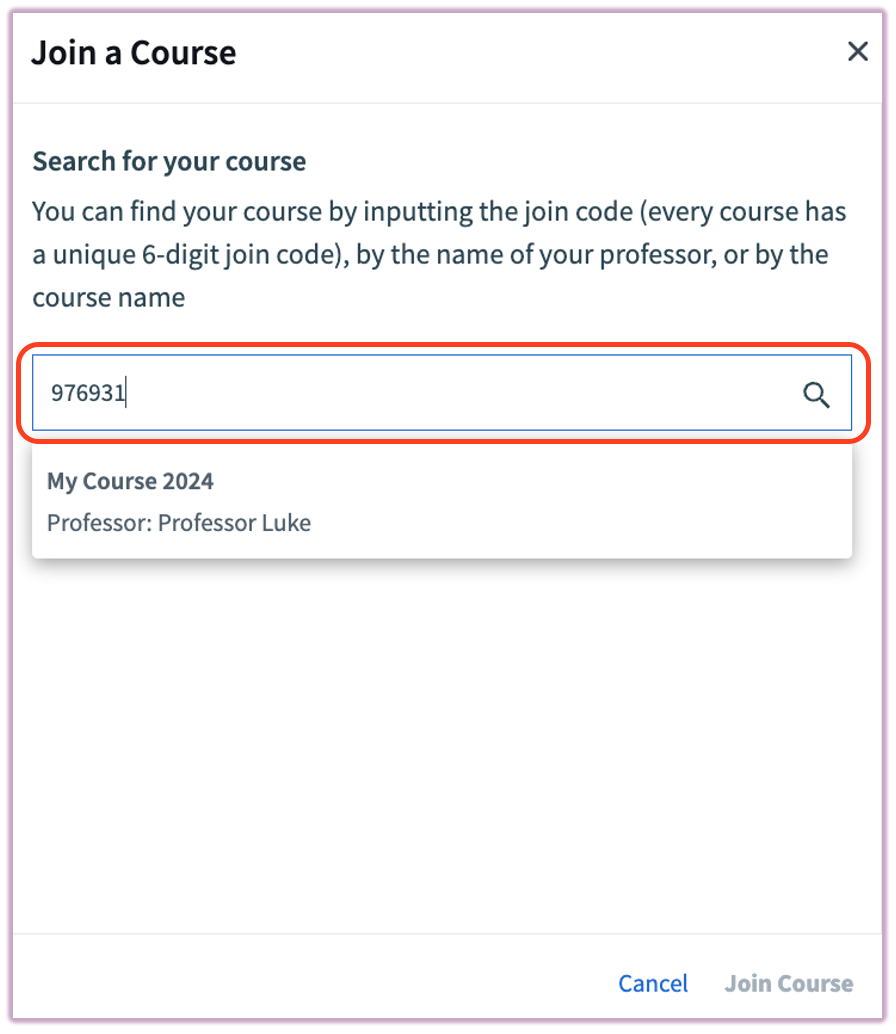Screen dimensions: 896x1034
Task: Click the dialog footer left of Cancel
Action: (x=300, y=983)
